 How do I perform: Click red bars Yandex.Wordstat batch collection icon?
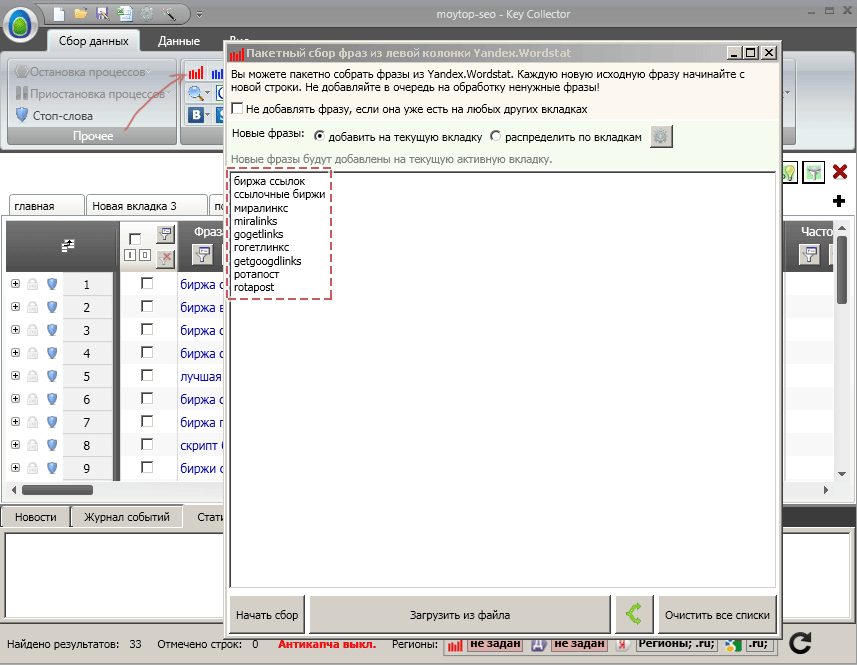(196, 73)
